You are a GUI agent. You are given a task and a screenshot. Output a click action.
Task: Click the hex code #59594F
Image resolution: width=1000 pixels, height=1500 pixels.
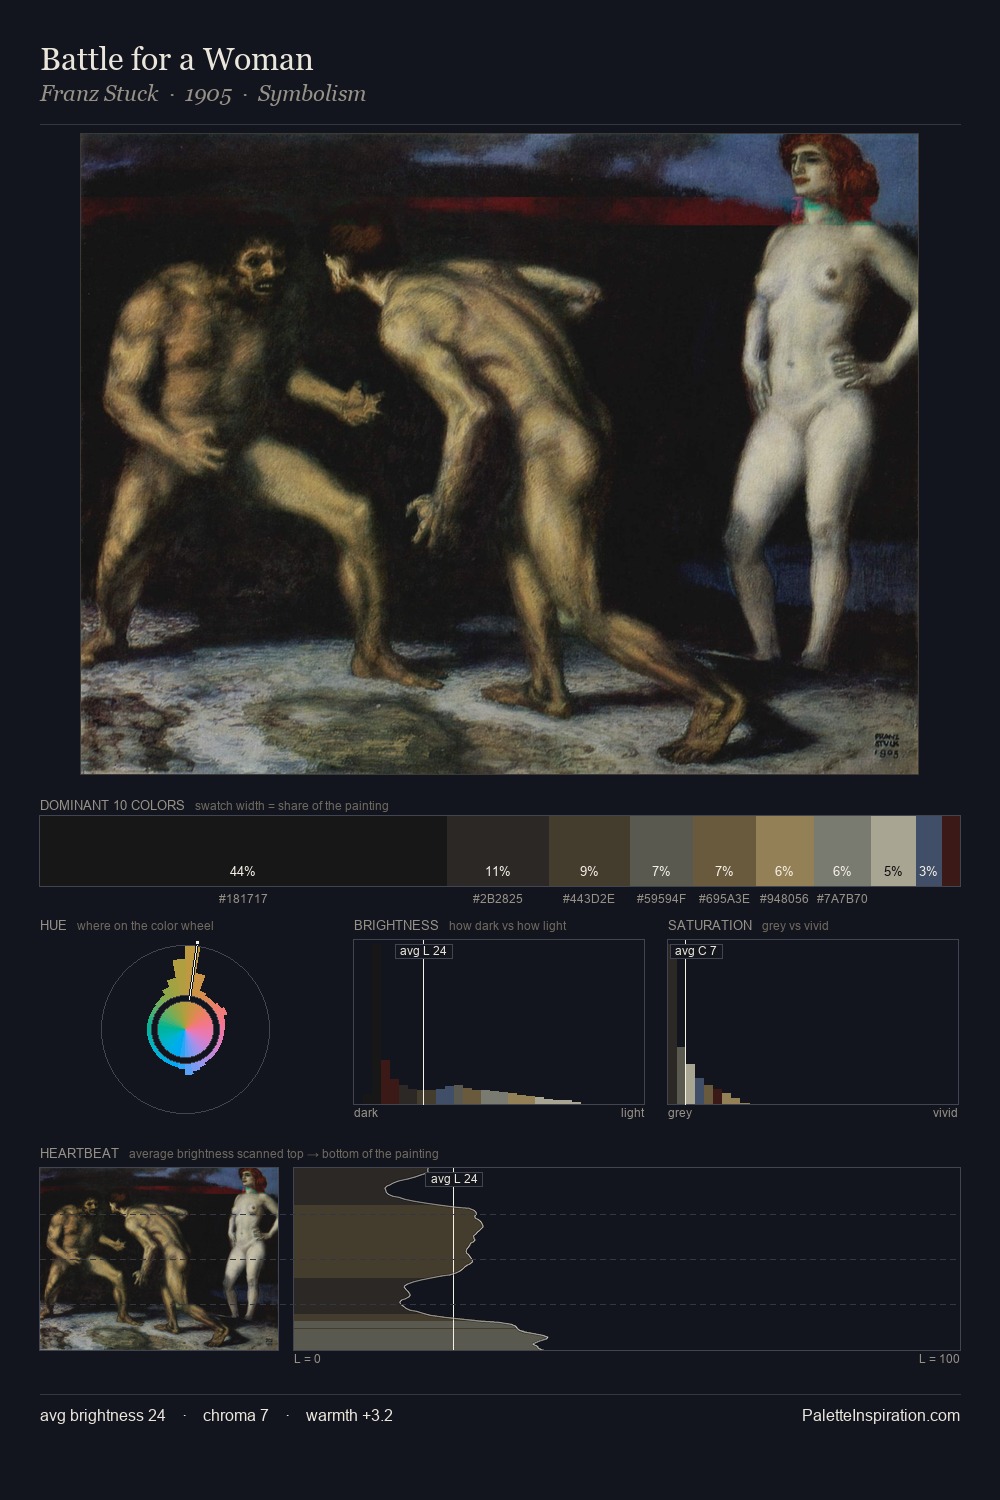pyautogui.click(x=661, y=899)
